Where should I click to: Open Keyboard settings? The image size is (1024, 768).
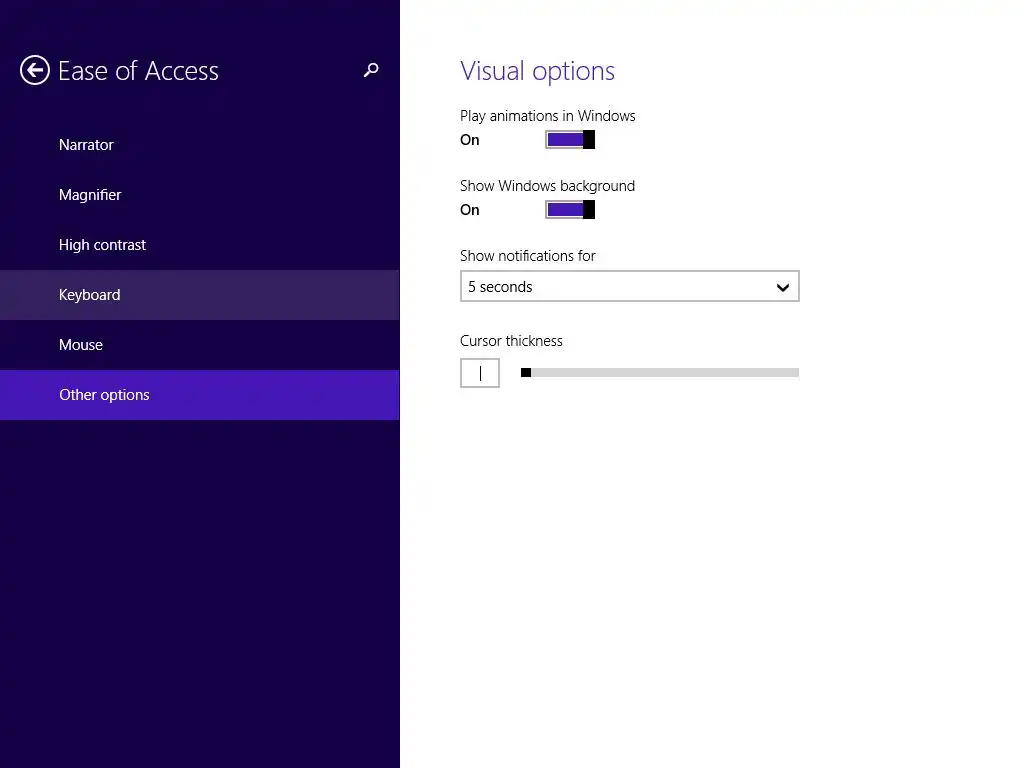tap(199, 295)
